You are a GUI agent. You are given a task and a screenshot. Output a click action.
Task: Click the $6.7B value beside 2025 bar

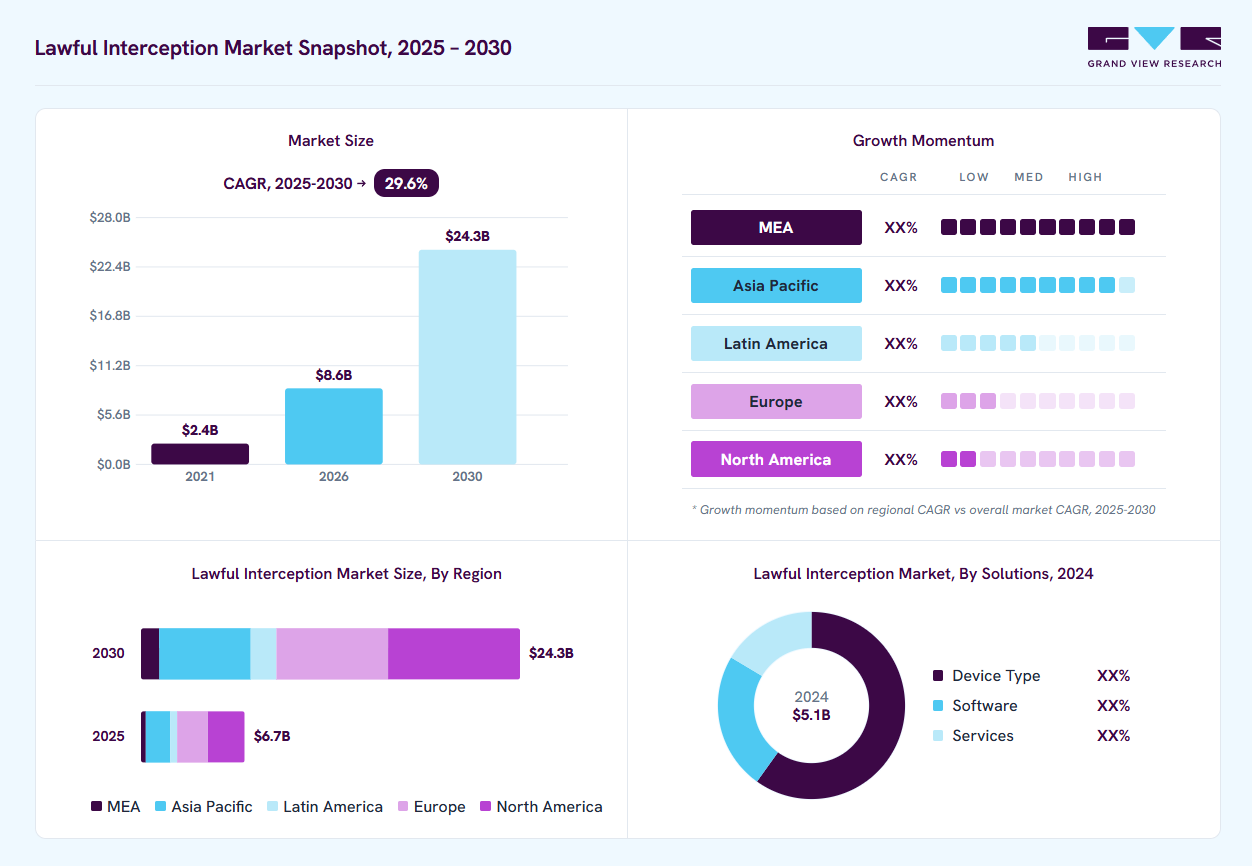tap(272, 736)
